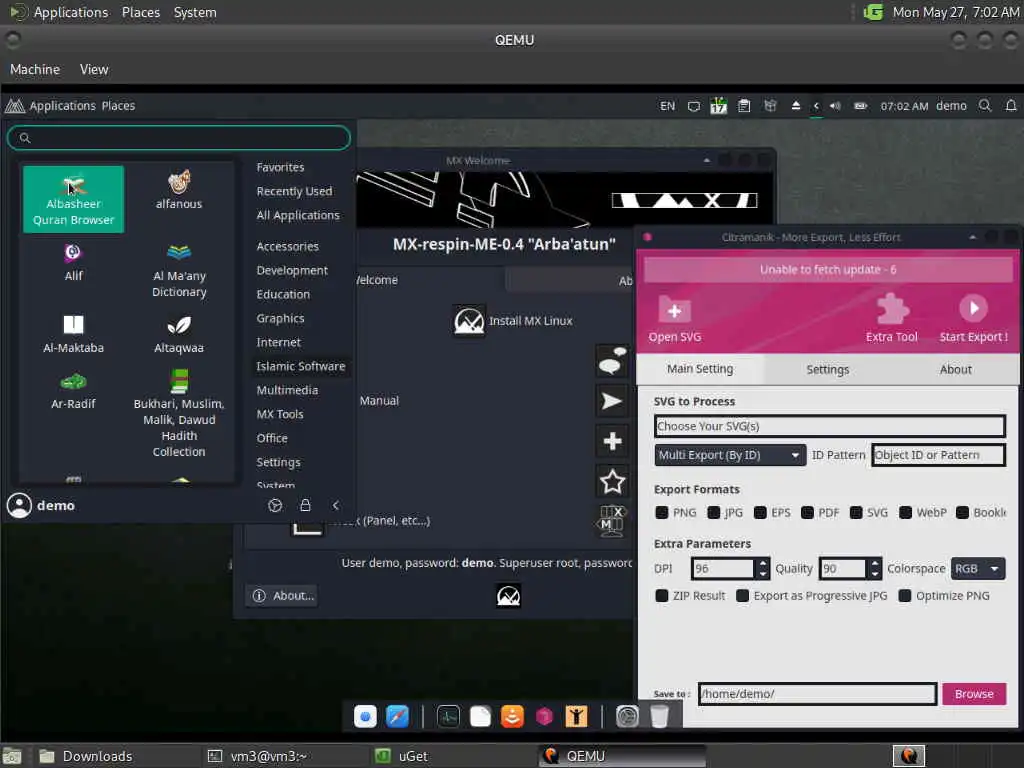Viewport: 1024px width, 768px height.
Task: Launch VLC from the dock
Action: coord(512,716)
